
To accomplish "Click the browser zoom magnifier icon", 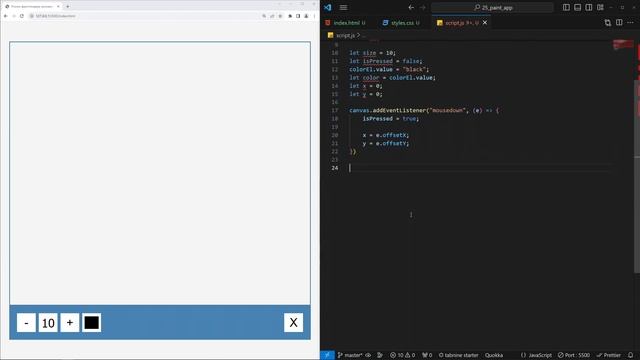I will click(264, 16).
